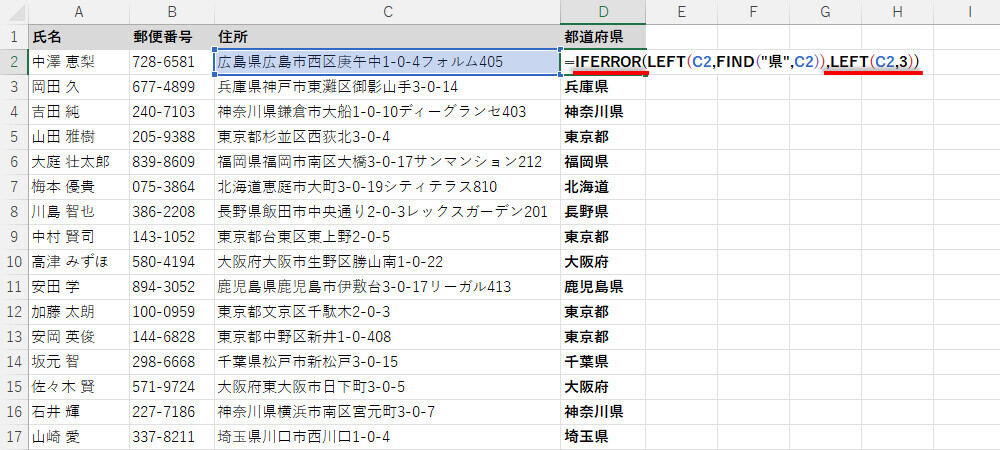Click postal code 894-3052
Viewport: 1000px width, 450px height.
point(172,287)
